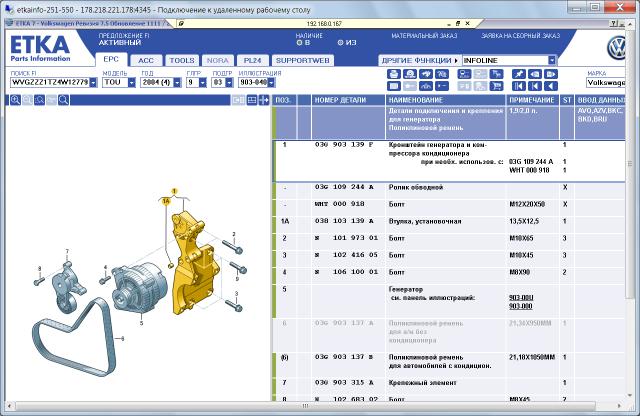
Task: Click the arrow-cross expand panel icon
Action: tap(264, 100)
